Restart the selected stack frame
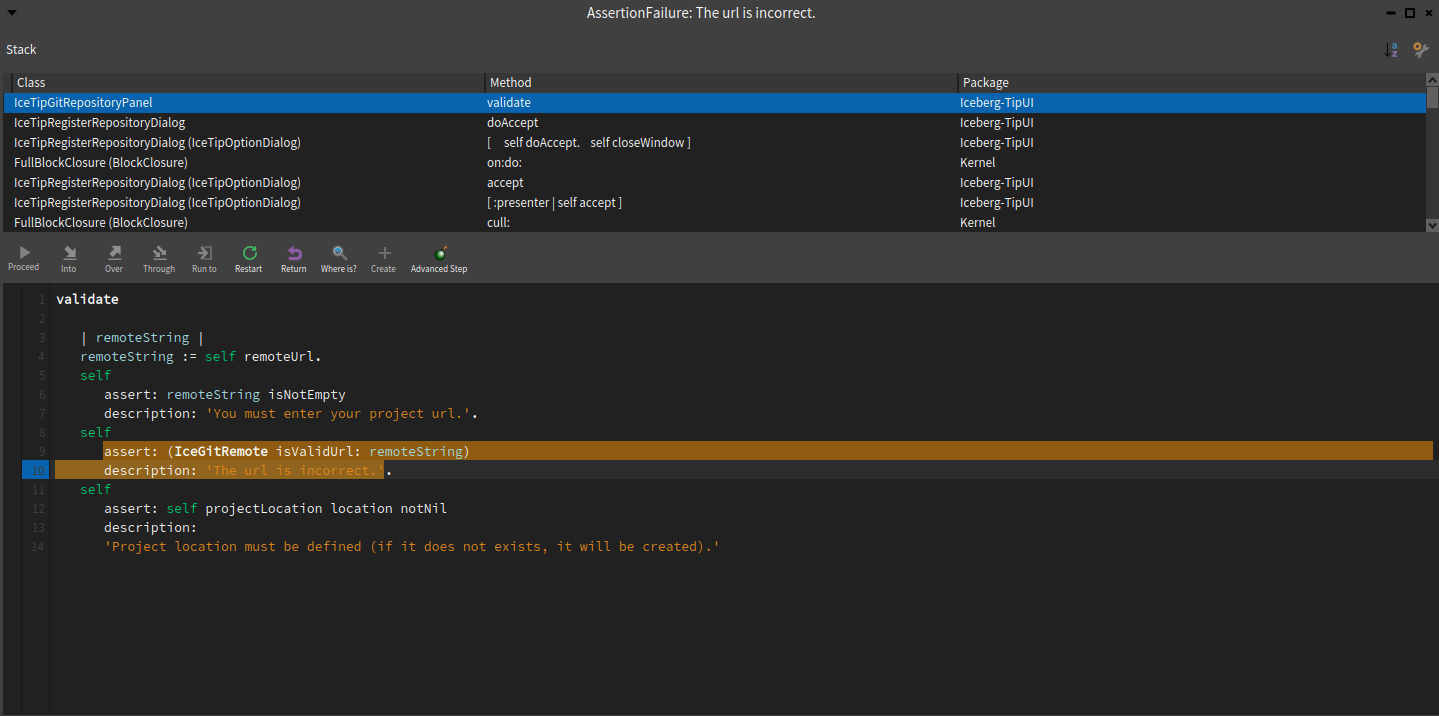Screen dimensions: 1439x716 (x=249, y=259)
